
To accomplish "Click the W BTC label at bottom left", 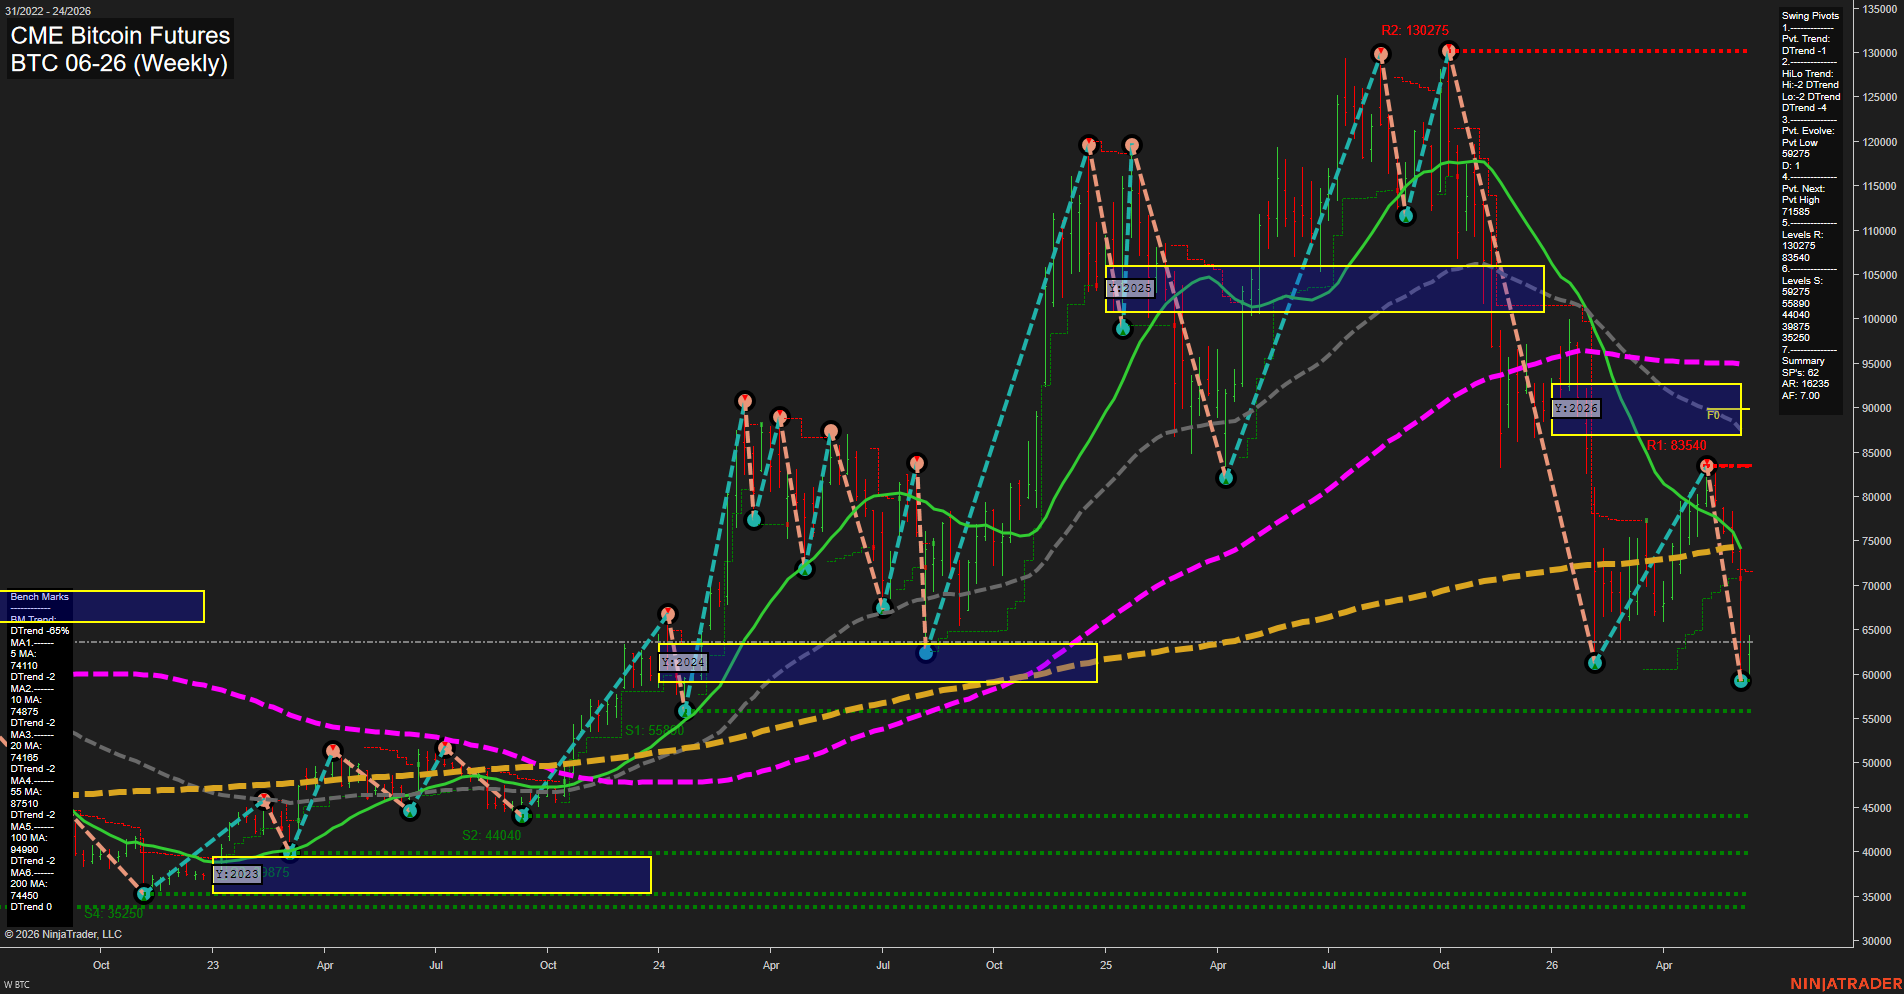I will tap(17, 985).
